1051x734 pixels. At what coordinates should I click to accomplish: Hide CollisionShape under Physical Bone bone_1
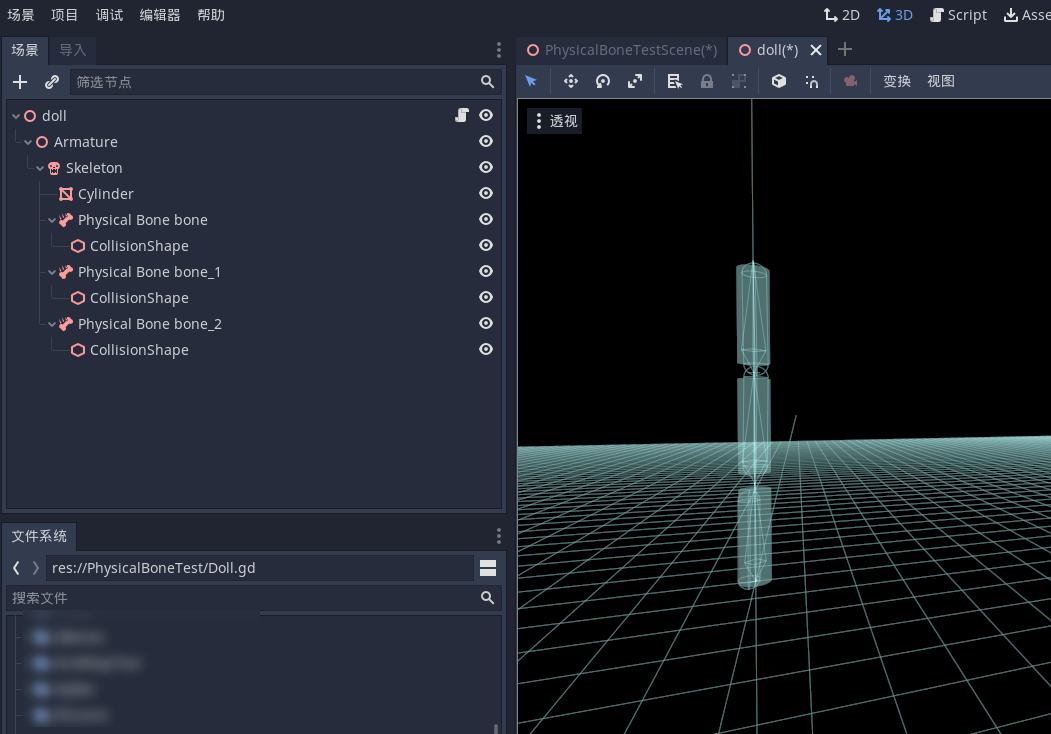pyautogui.click(x=486, y=297)
